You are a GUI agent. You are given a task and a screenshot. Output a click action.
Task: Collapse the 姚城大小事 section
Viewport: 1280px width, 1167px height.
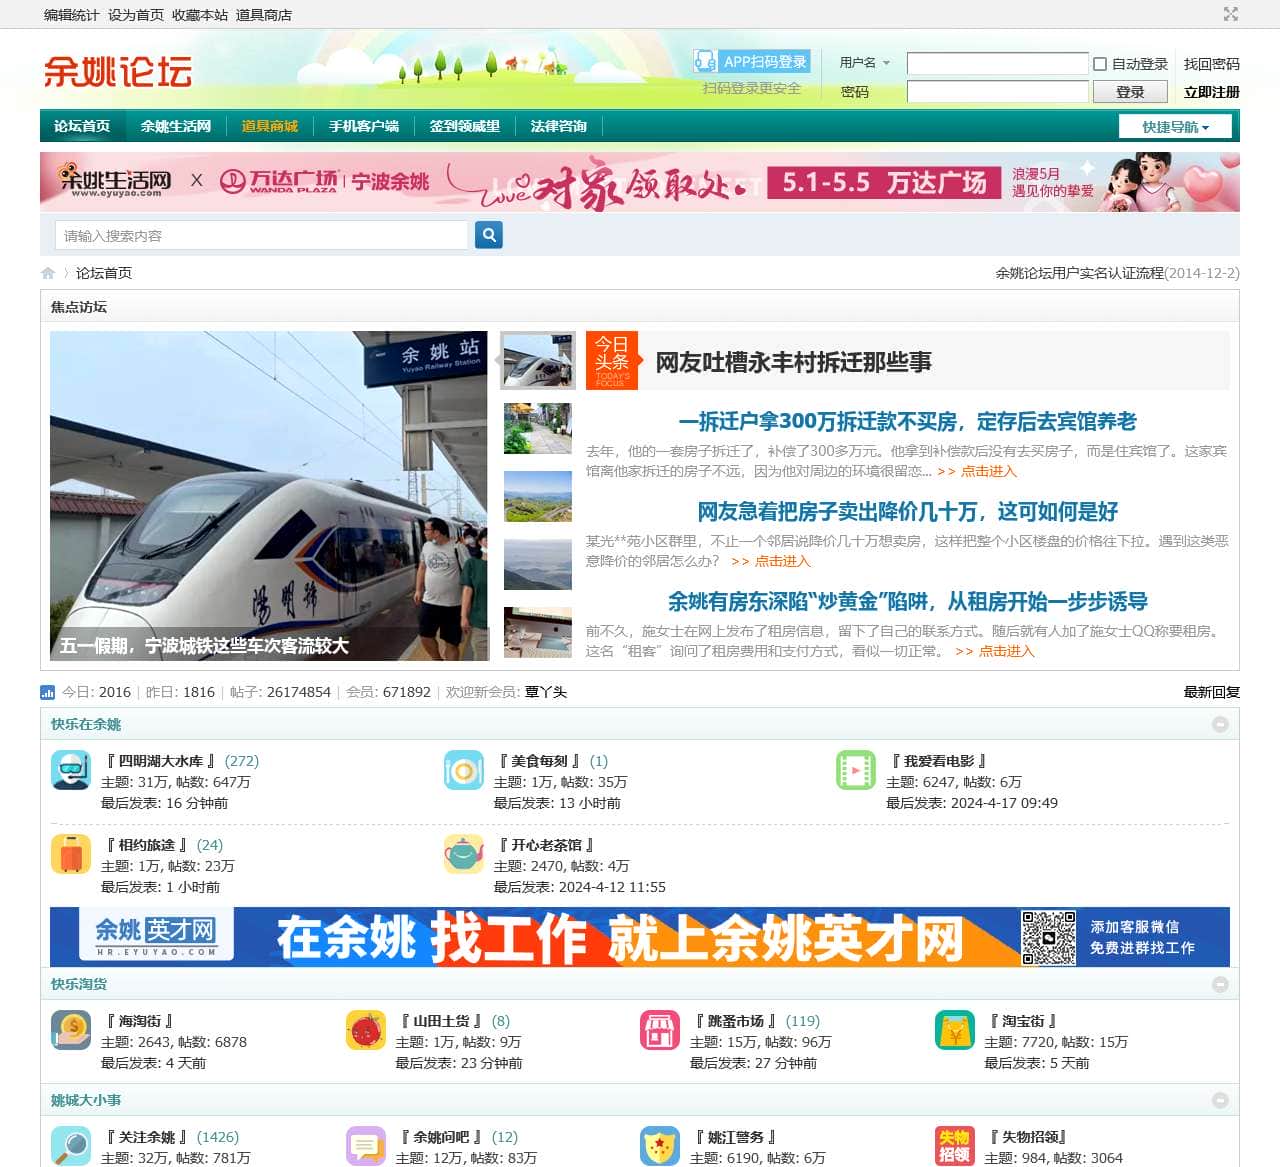coord(1221,1100)
